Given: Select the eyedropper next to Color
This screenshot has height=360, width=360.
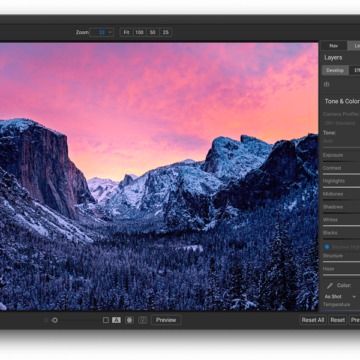Looking at the screenshot, I should click(330, 286).
